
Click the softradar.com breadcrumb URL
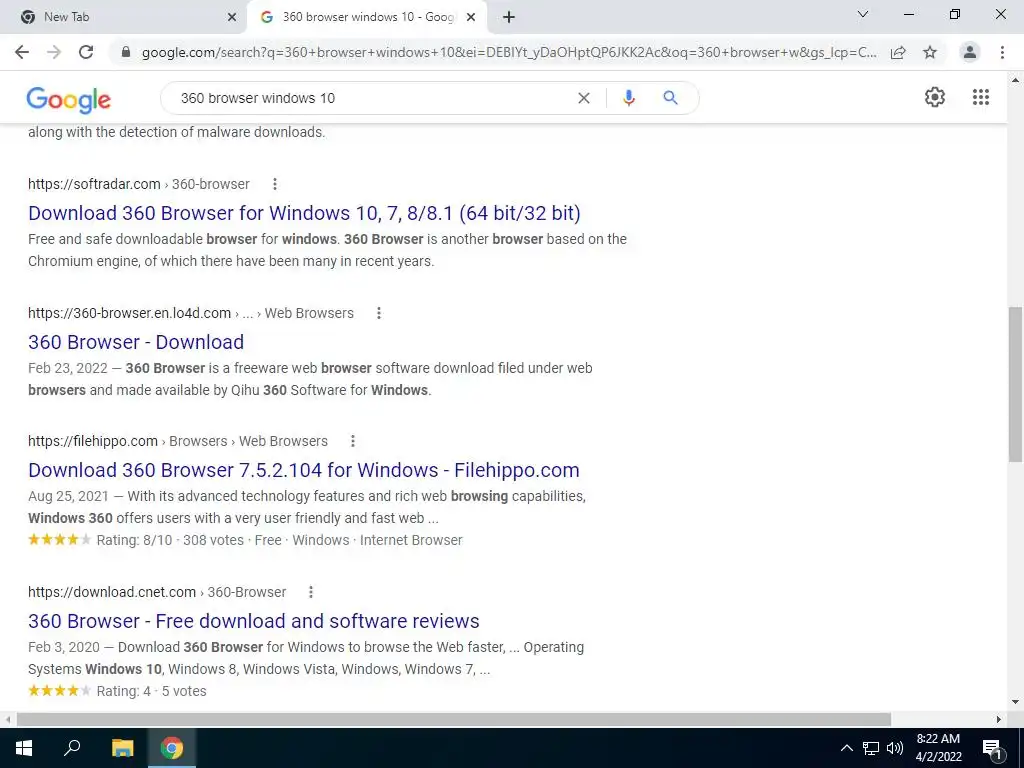click(138, 184)
